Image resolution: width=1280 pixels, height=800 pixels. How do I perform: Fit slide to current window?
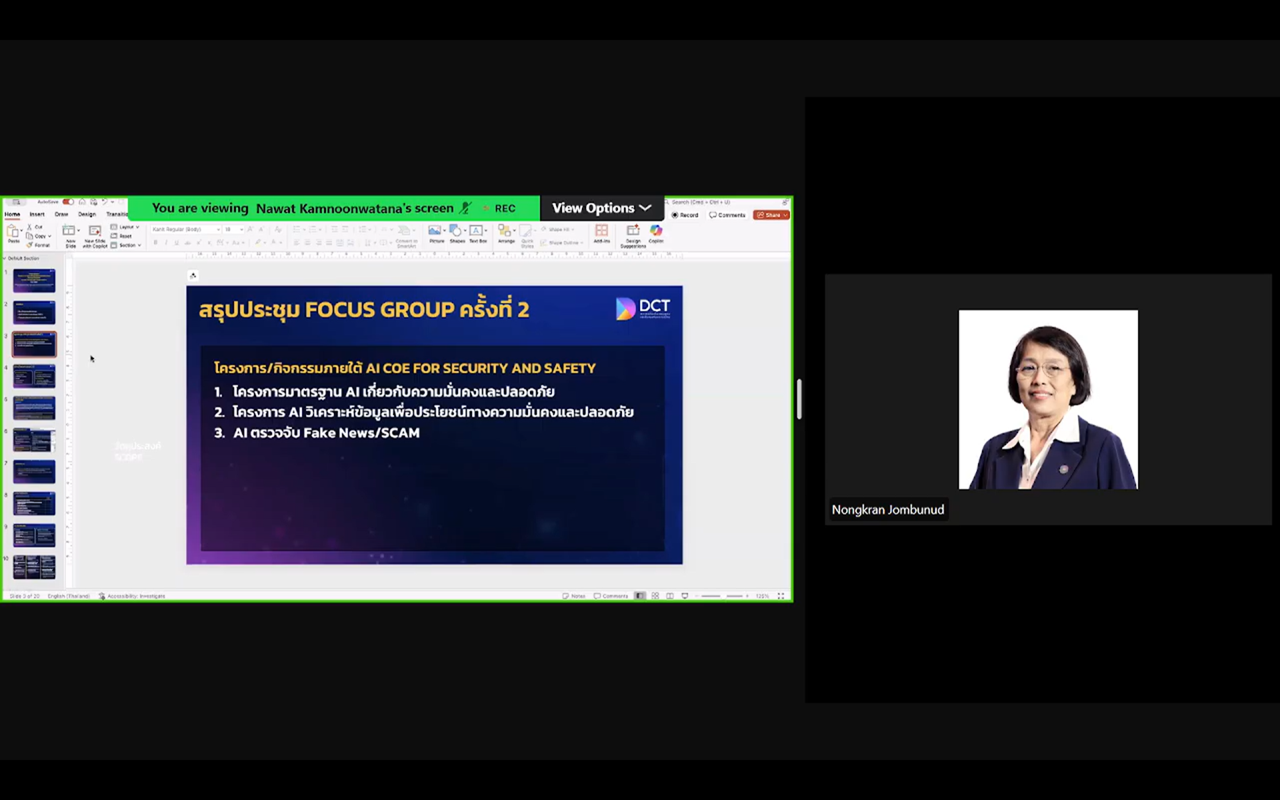780,596
